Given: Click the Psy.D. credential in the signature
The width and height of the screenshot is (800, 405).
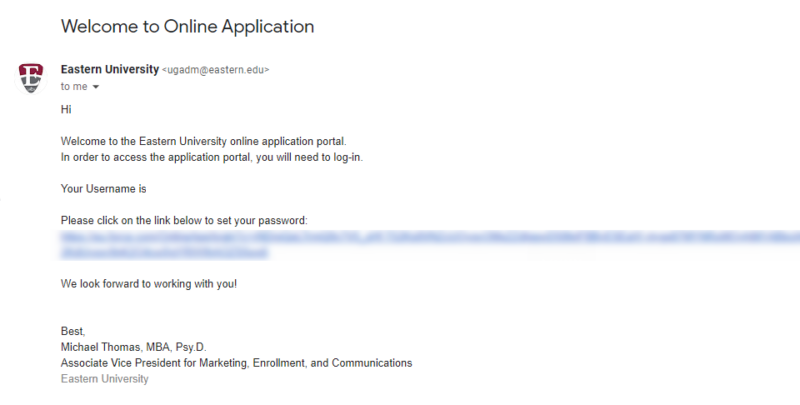Looking at the screenshot, I should tap(193, 347).
